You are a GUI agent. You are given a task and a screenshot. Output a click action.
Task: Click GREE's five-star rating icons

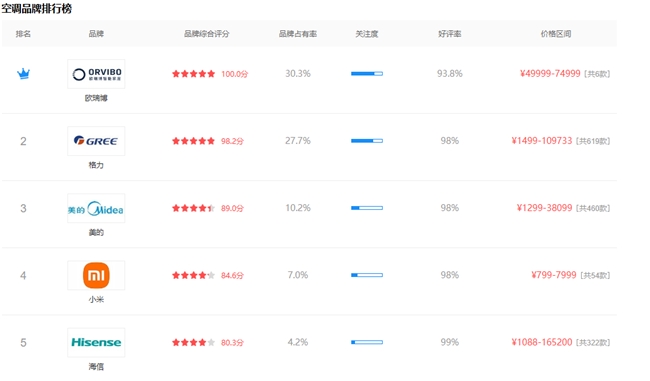[x=194, y=141]
